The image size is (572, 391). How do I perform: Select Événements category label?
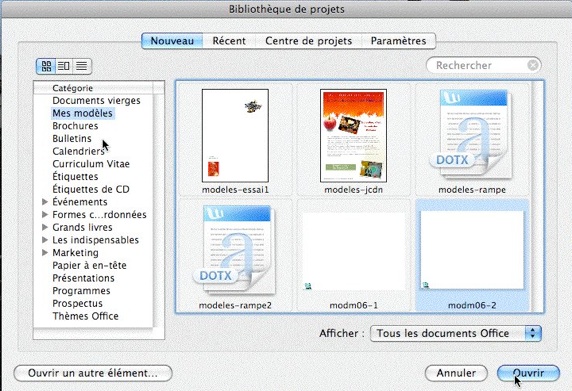click(x=80, y=202)
